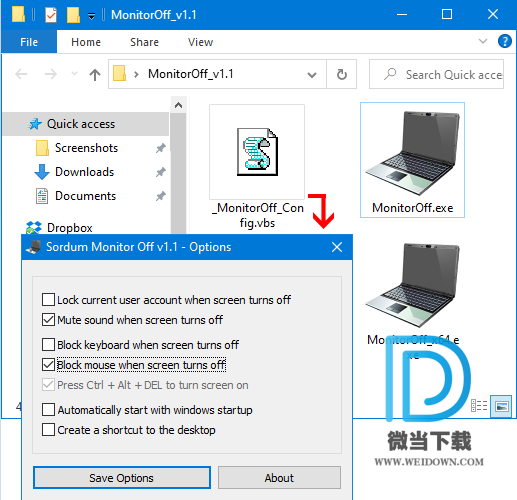Viewport: 517px width, 500px height.
Task: Open the _MonitorOff_Config.vbs script file
Action: [257, 167]
